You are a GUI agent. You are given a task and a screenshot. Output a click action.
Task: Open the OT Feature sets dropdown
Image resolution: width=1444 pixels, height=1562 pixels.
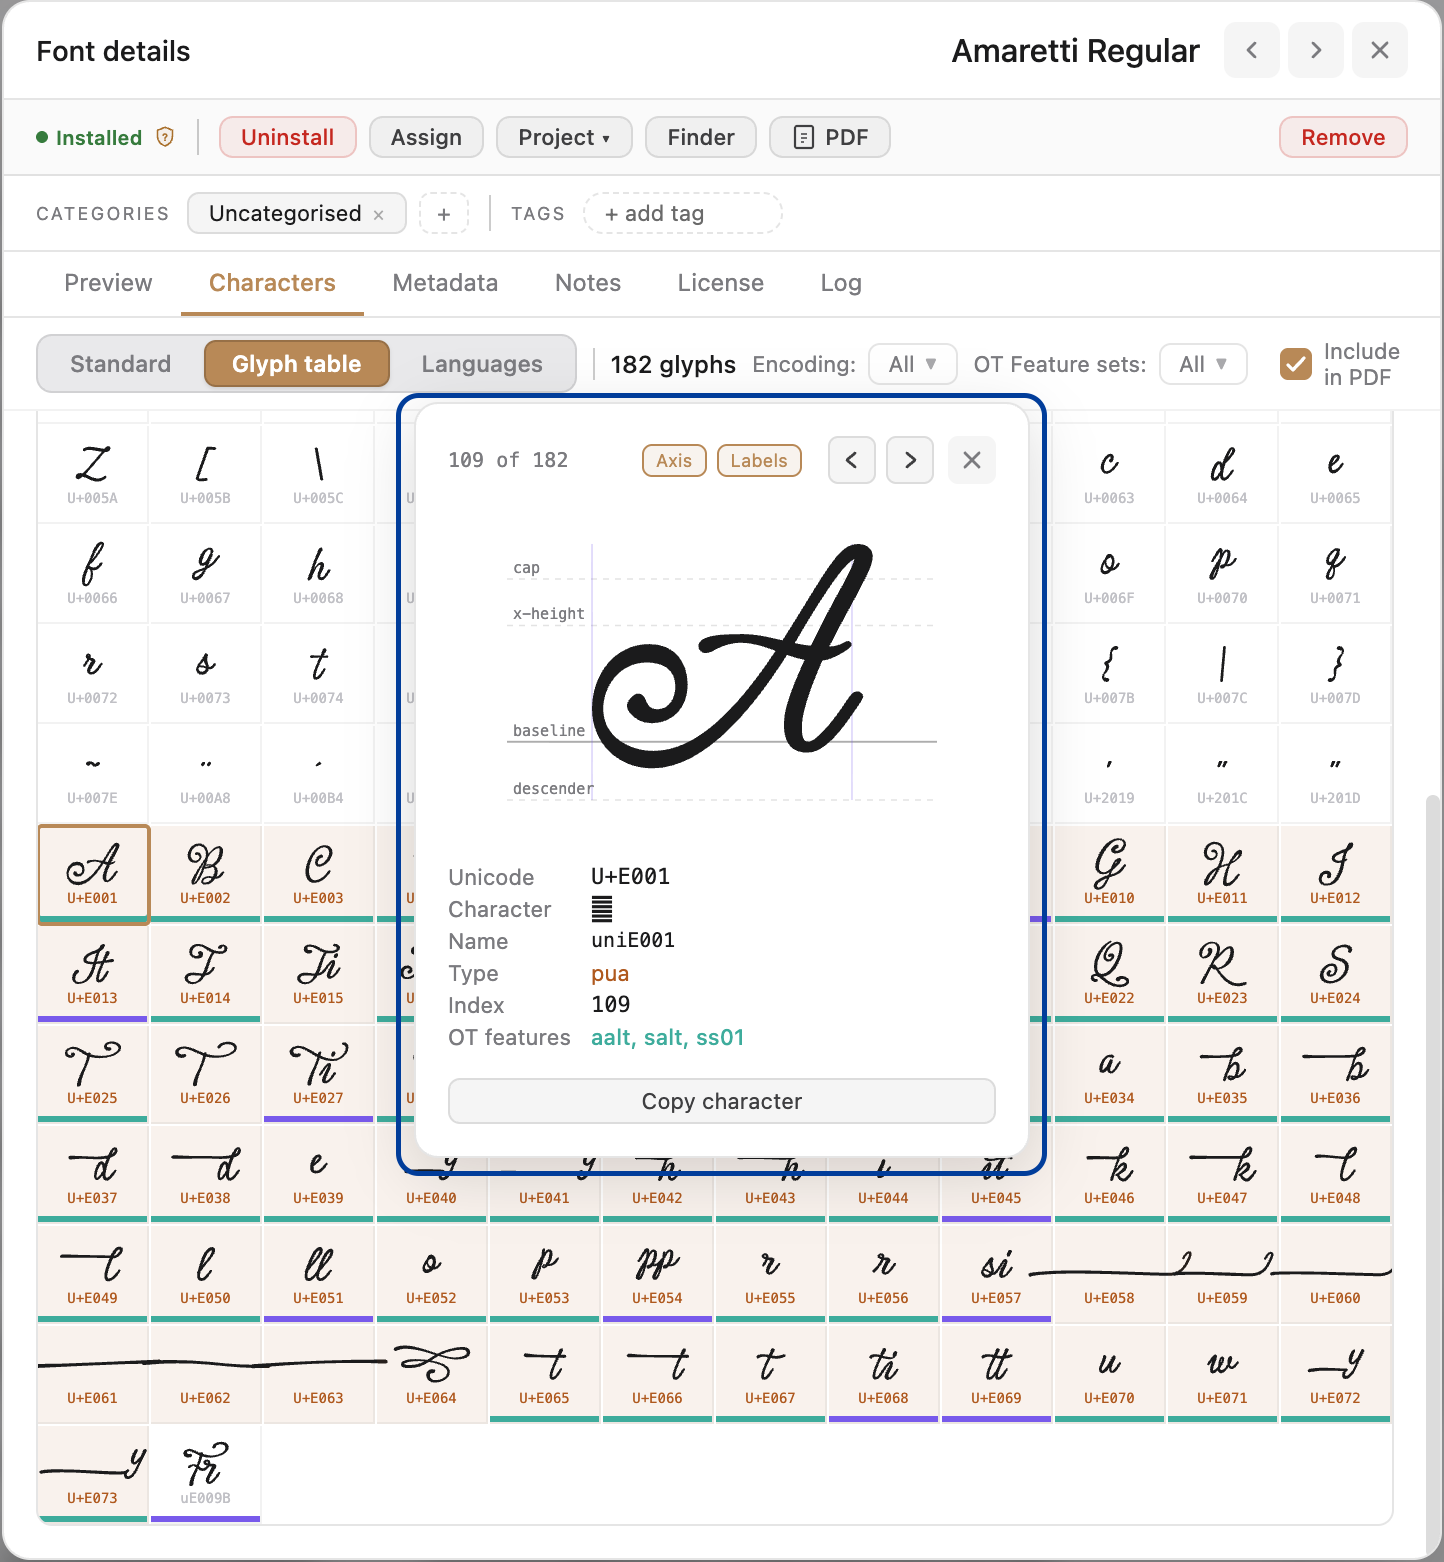coord(1203,364)
